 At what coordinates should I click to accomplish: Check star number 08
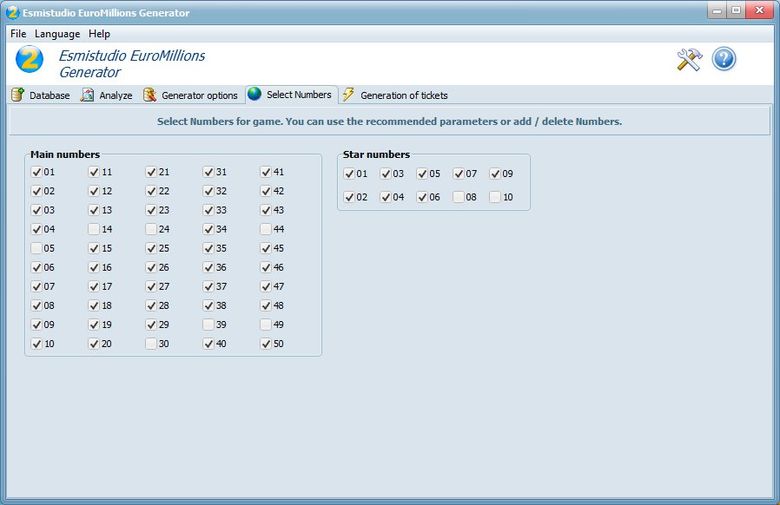point(458,197)
